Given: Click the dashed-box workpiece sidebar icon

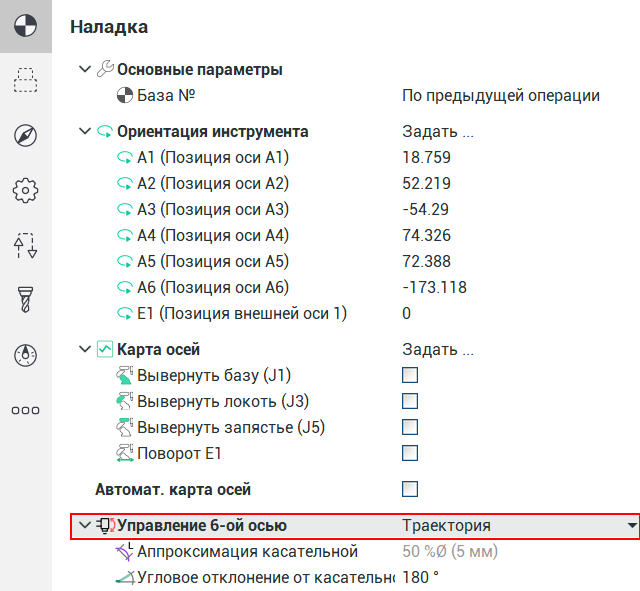Looking at the screenshot, I should click(x=25, y=81).
